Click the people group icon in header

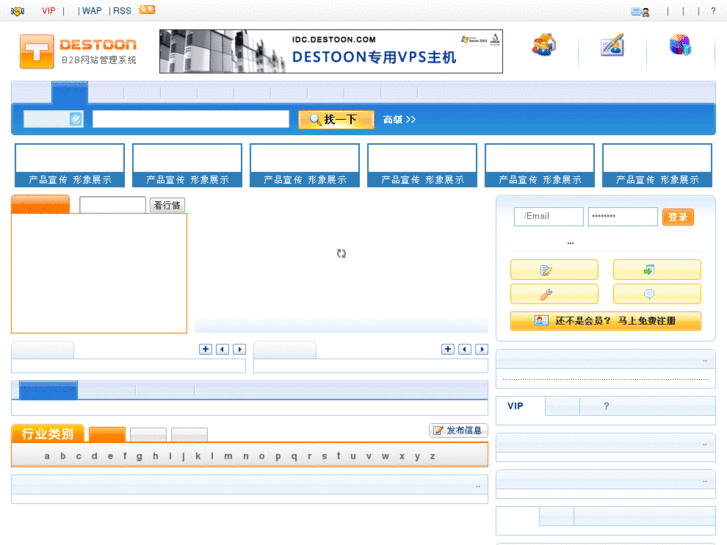(544, 45)
